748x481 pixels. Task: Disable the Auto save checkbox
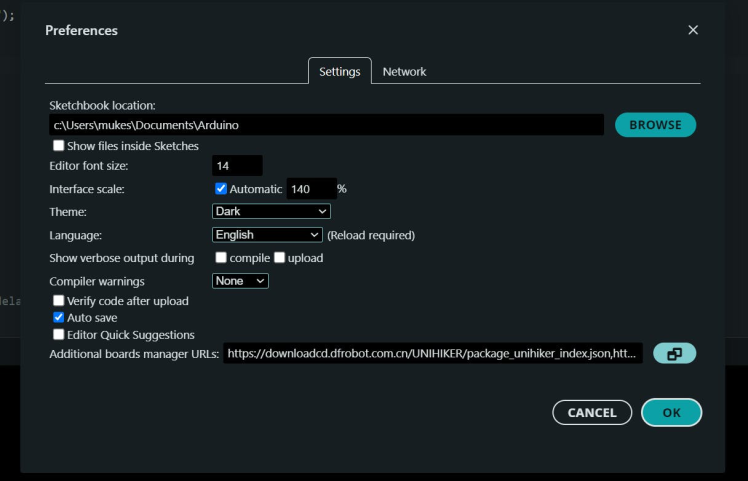point(59,317)
